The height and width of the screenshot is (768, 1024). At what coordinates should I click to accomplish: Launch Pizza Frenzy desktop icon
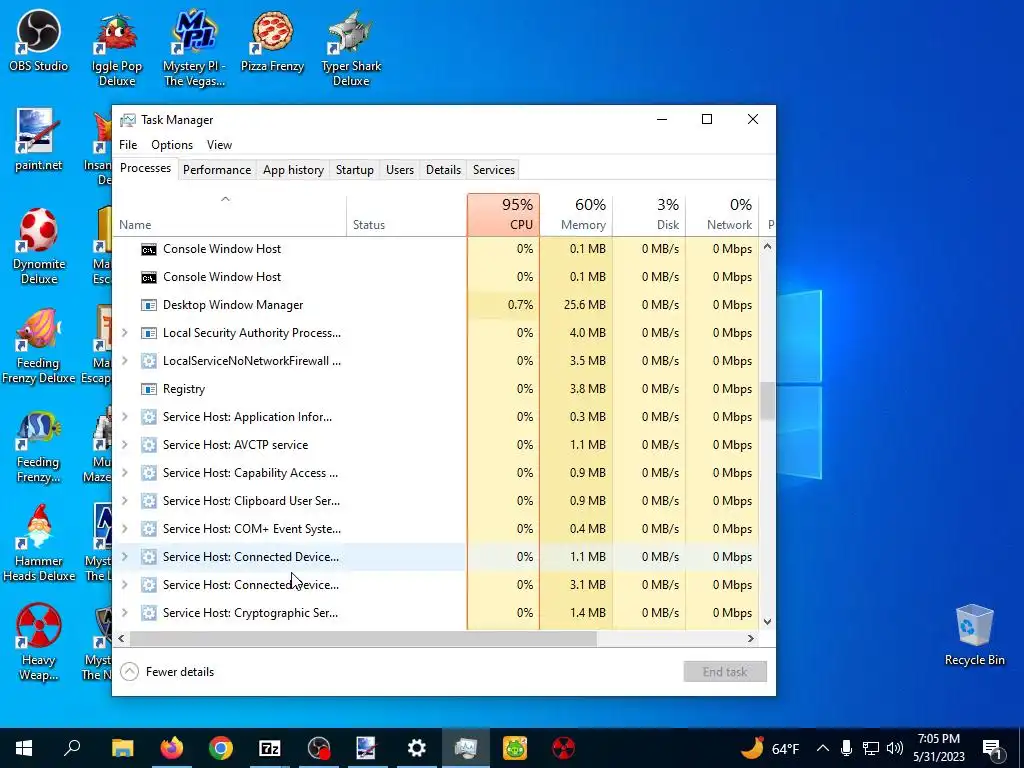click(x=272, y=40)
